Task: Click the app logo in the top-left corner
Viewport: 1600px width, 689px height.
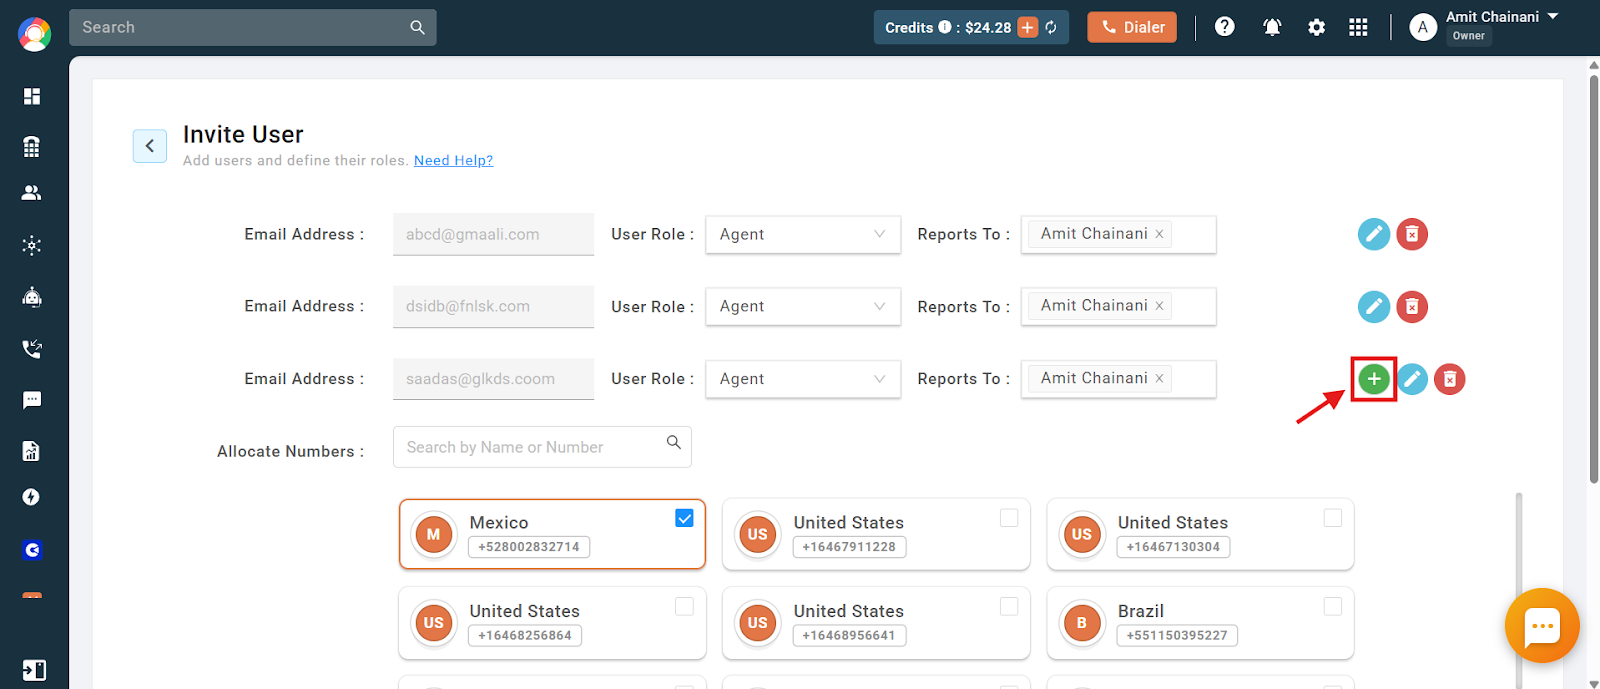Action: 34,34
